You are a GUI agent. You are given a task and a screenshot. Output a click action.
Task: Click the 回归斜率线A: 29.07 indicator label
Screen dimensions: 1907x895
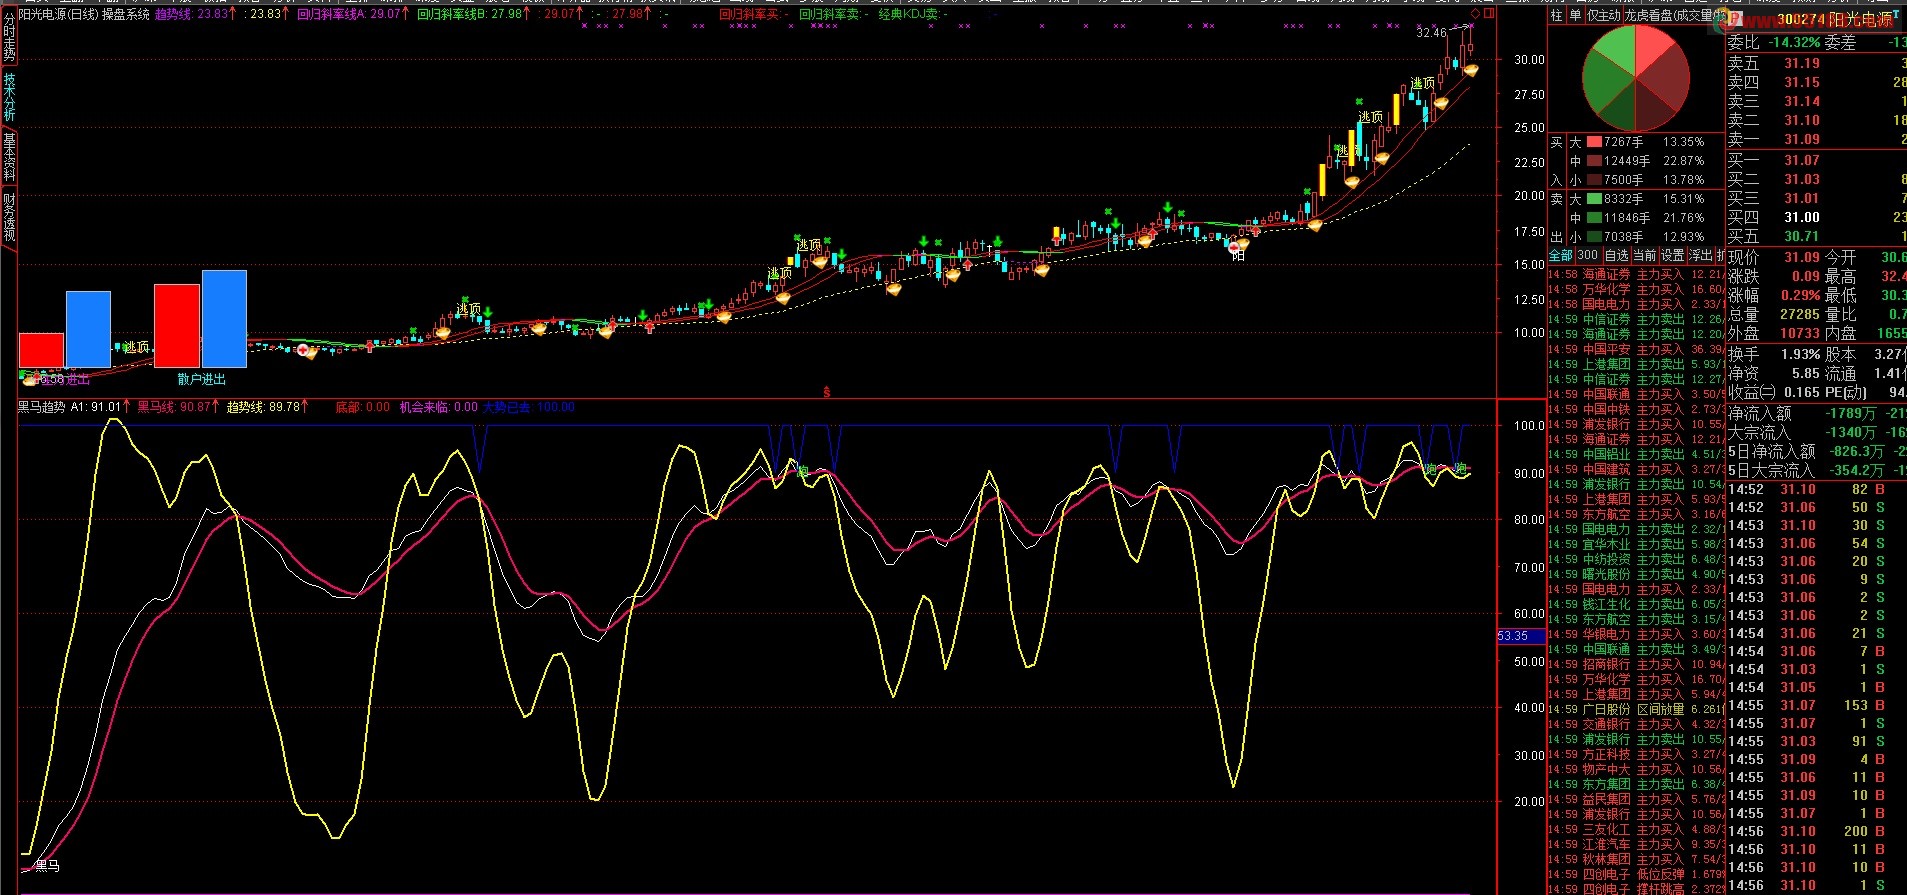352,14
